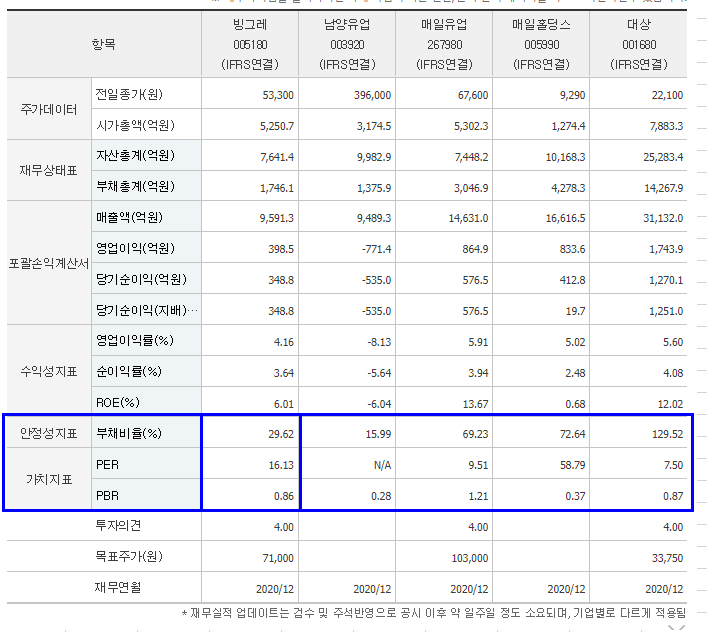This screenshot has height=632, width=707.
Task: Click 남양유업 operating margin -8.13
Action: point(379,342)
